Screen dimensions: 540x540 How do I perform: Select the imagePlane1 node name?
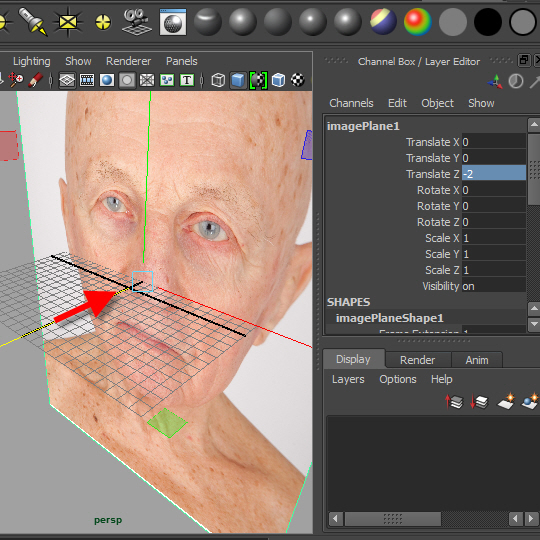363,126
